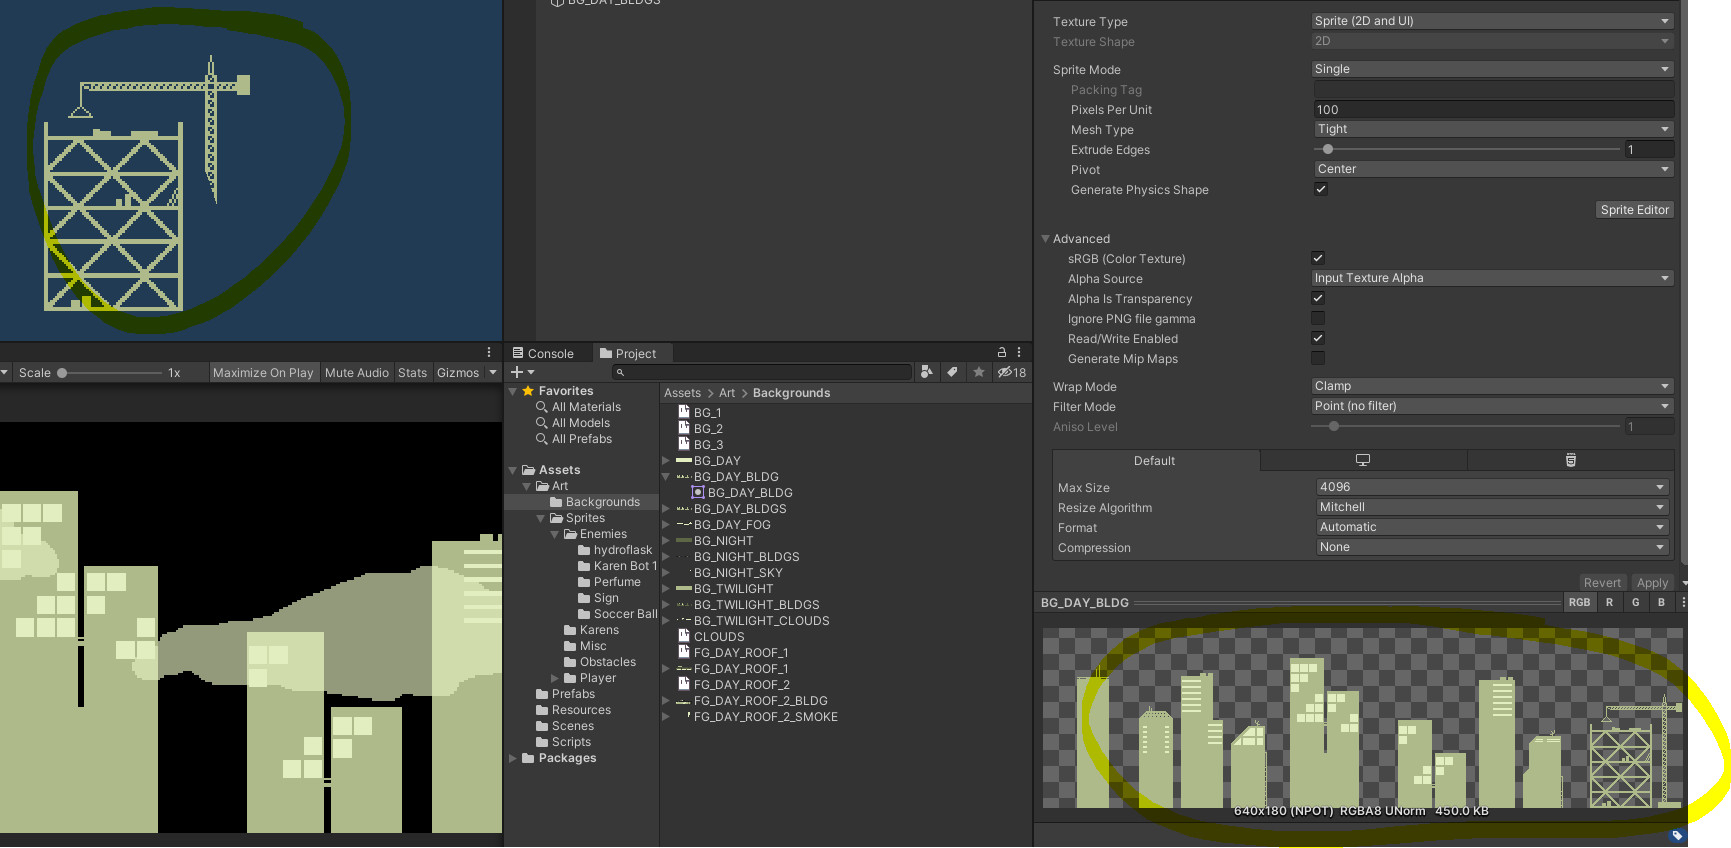
Task: Open the search by label filter
Action: click(x=952, y=372)
